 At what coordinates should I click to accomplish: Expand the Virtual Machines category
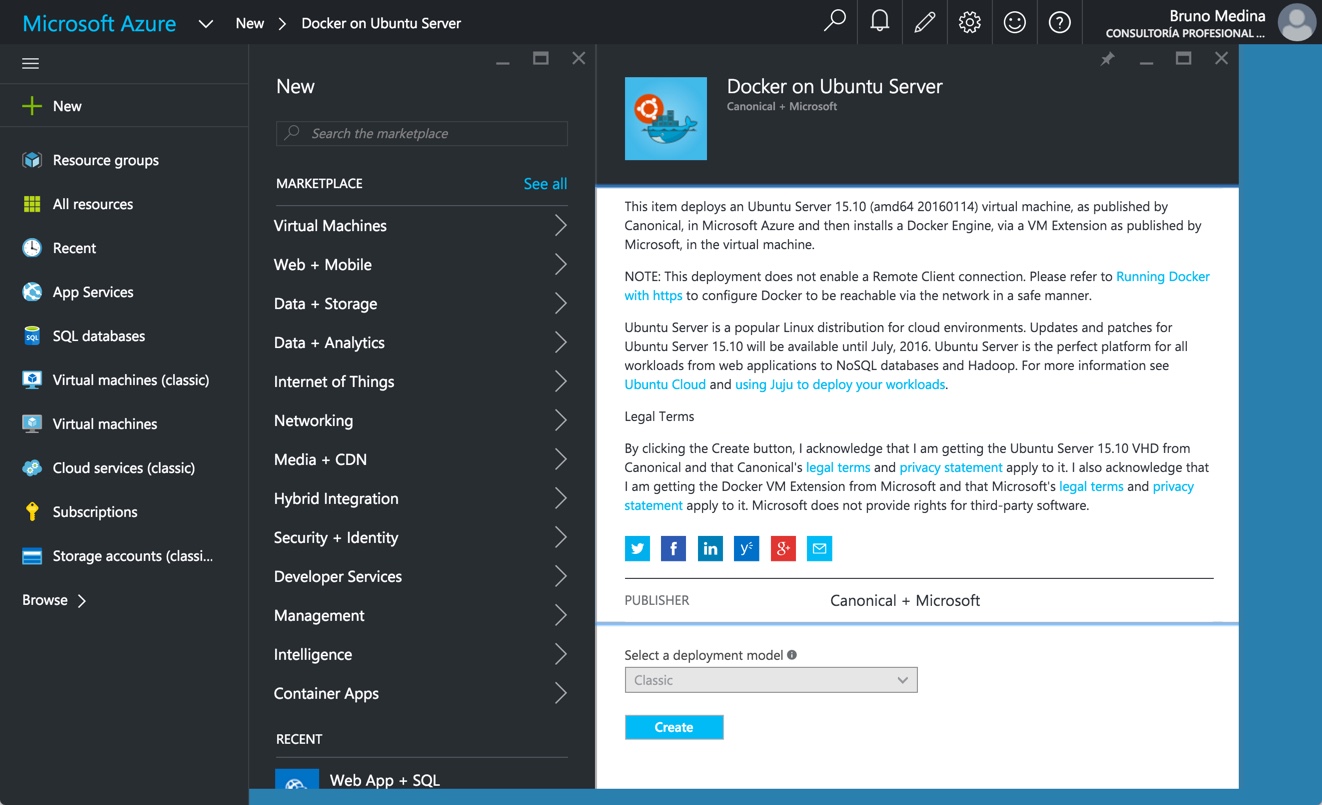tap(420, 226)
